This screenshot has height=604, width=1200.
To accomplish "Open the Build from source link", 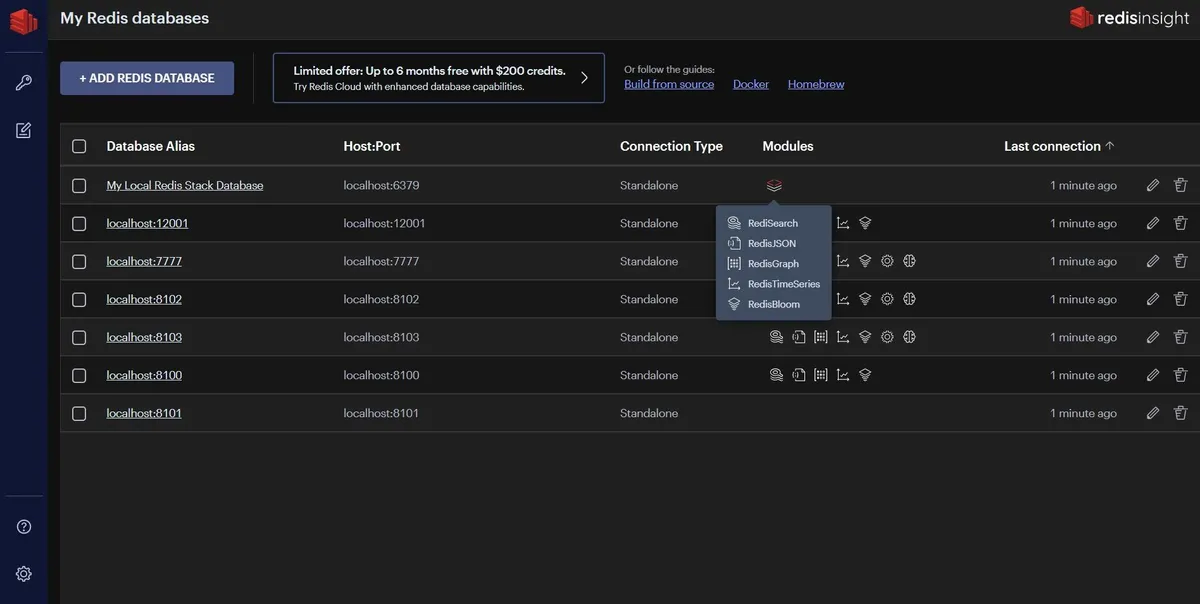I will (x=669, y=82).
